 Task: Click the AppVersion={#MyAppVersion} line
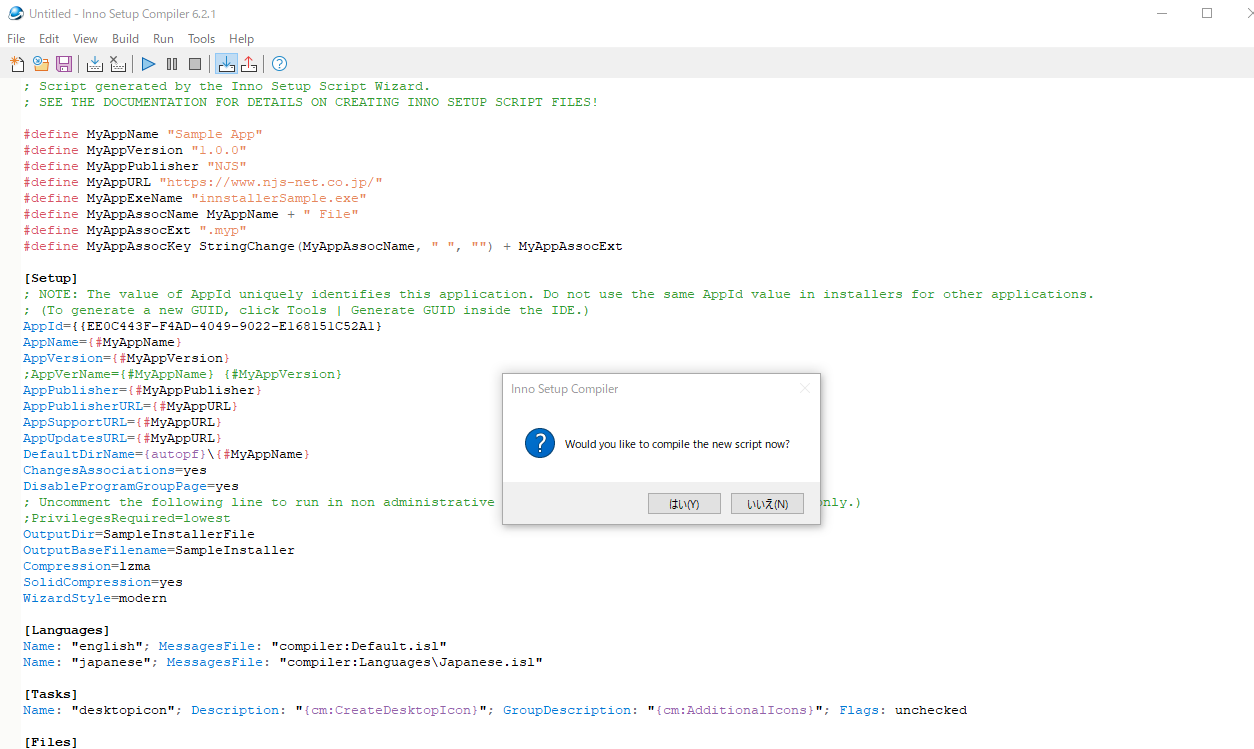click(x=127, y=358)
